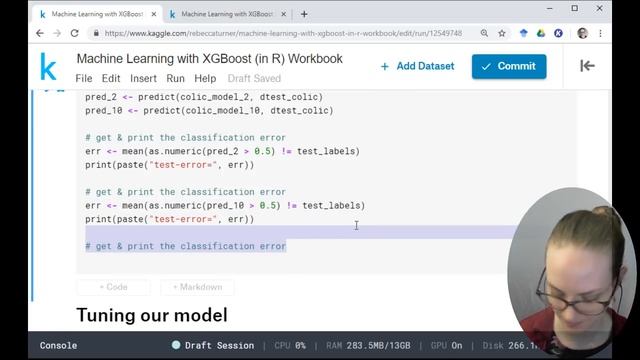Click the Kaggle k logo

(48, 67)
